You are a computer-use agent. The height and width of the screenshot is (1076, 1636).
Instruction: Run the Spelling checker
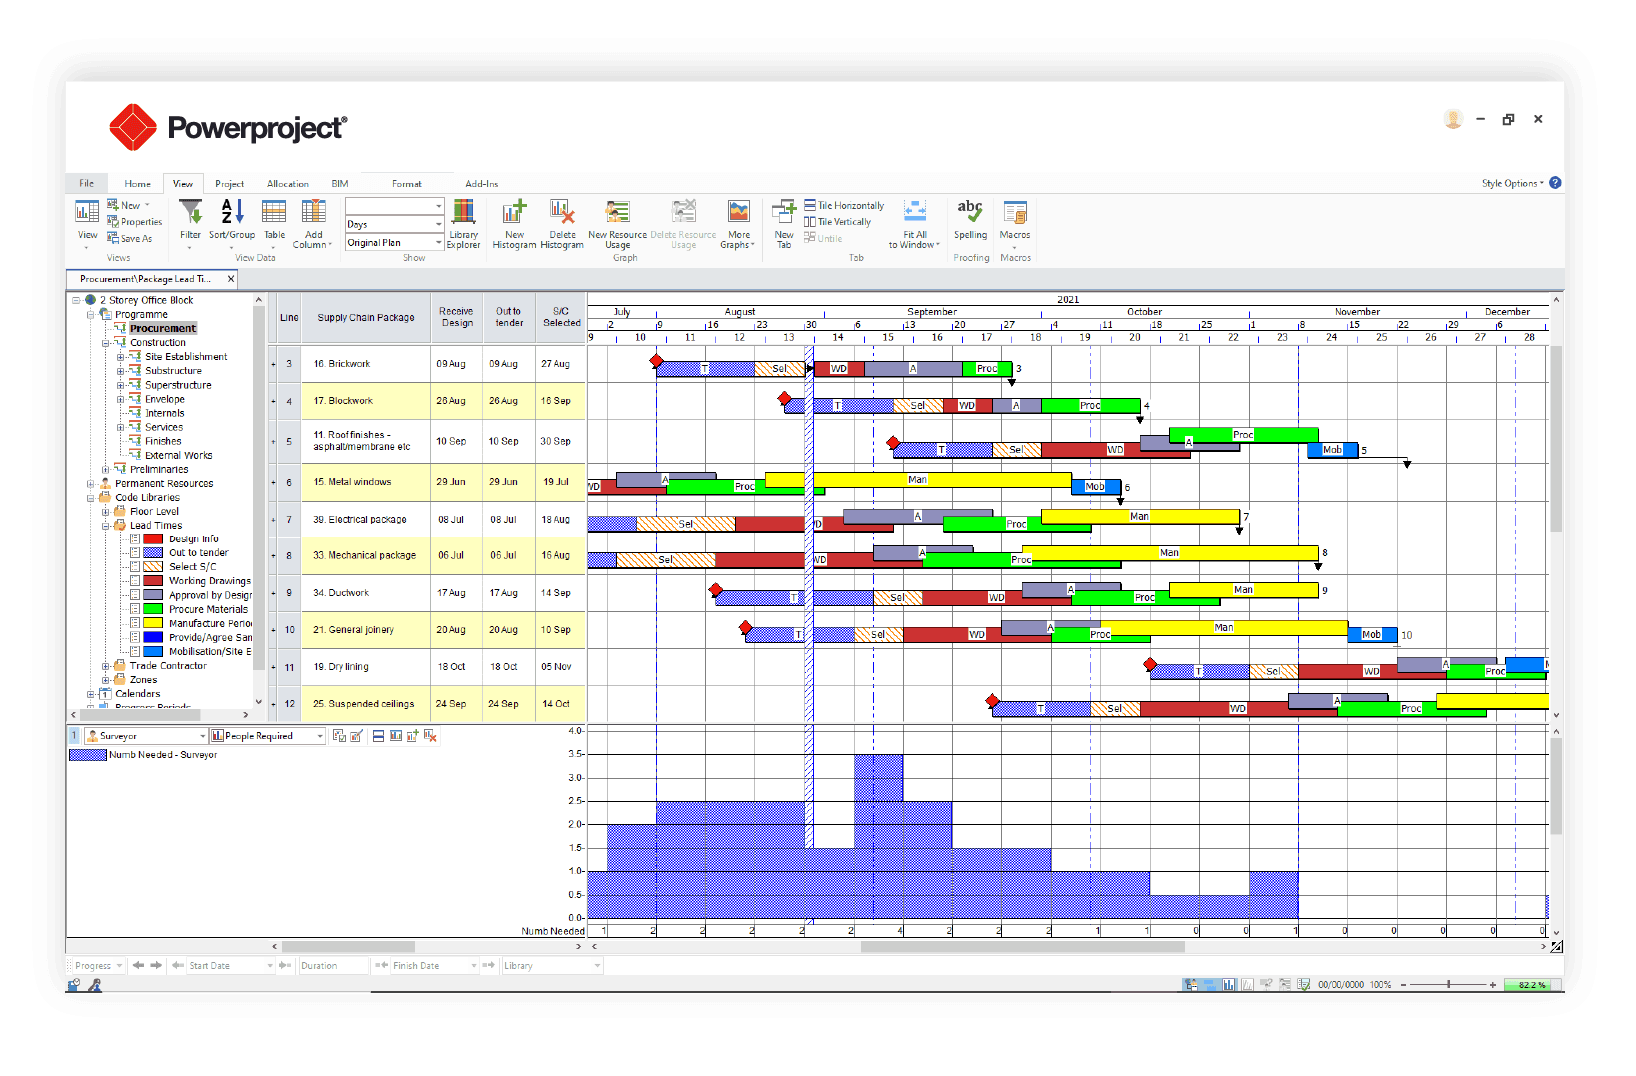(x=969, y=222)
